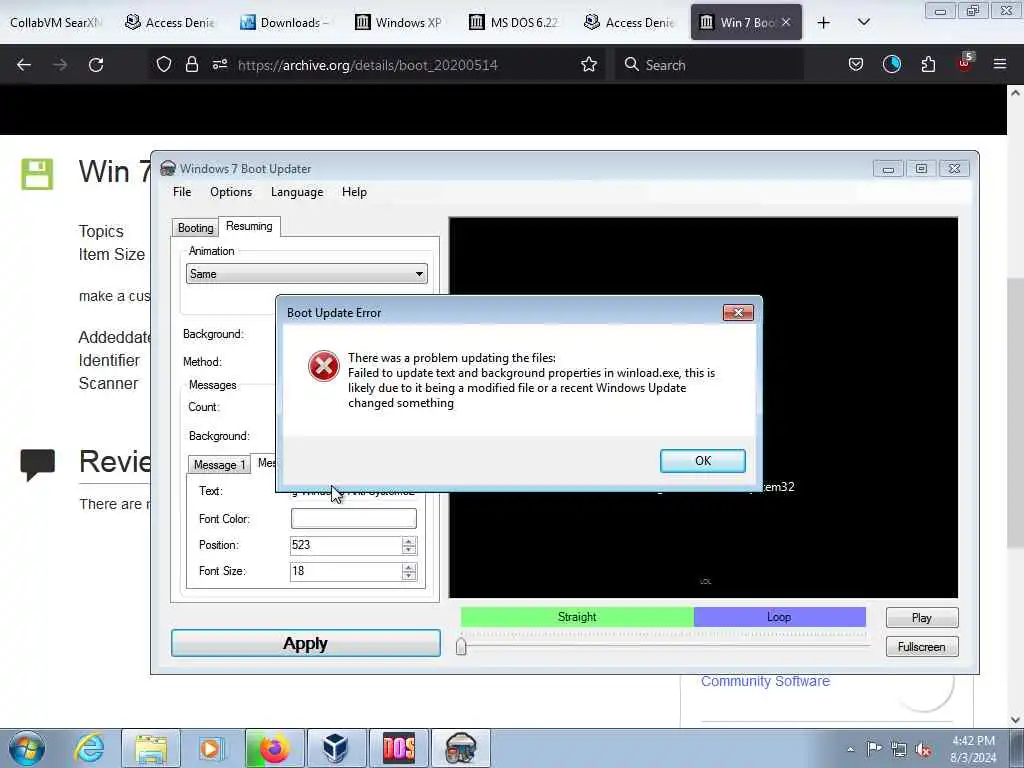Switch to the CollabVM SearXNG tab
Viewport: 1024px width, 768px height.
coord(56,22)
